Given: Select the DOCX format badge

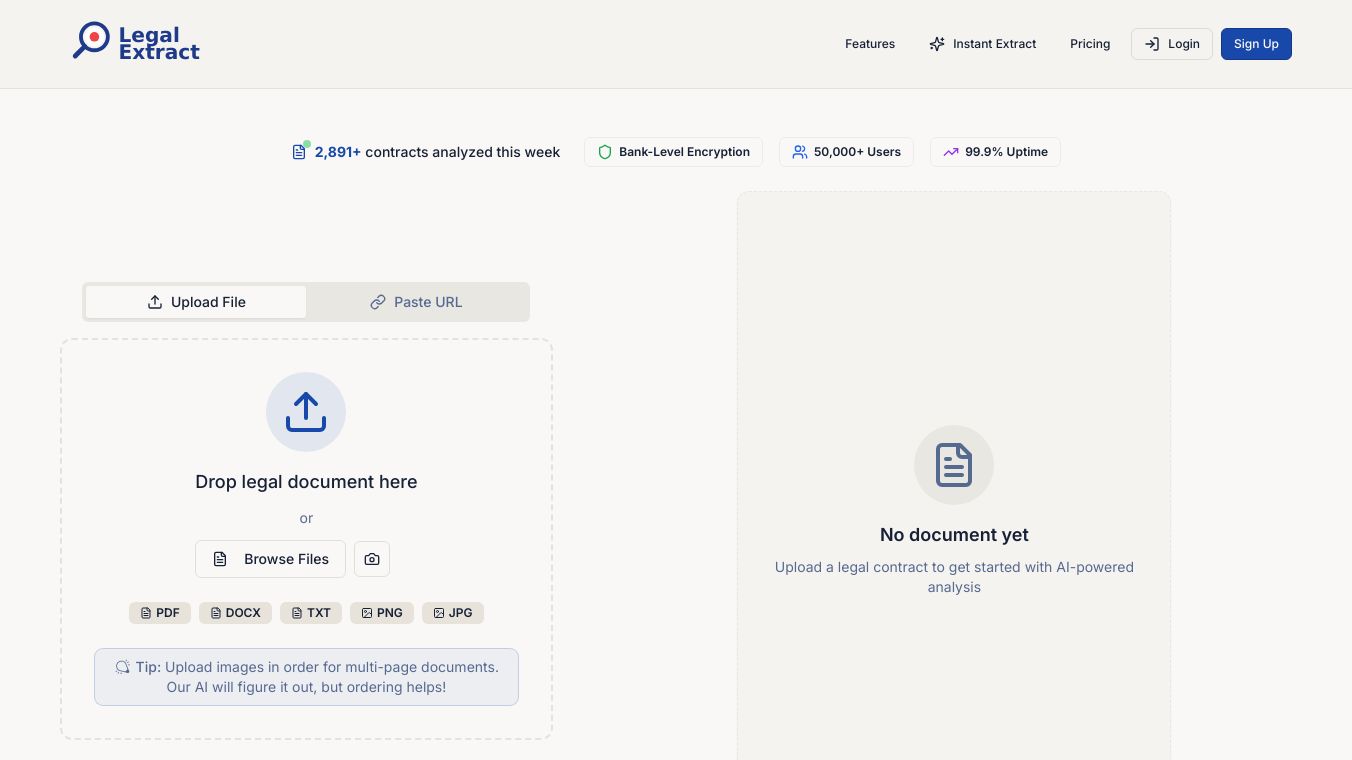Looking at the screenshot, I should tap(236, 613).
